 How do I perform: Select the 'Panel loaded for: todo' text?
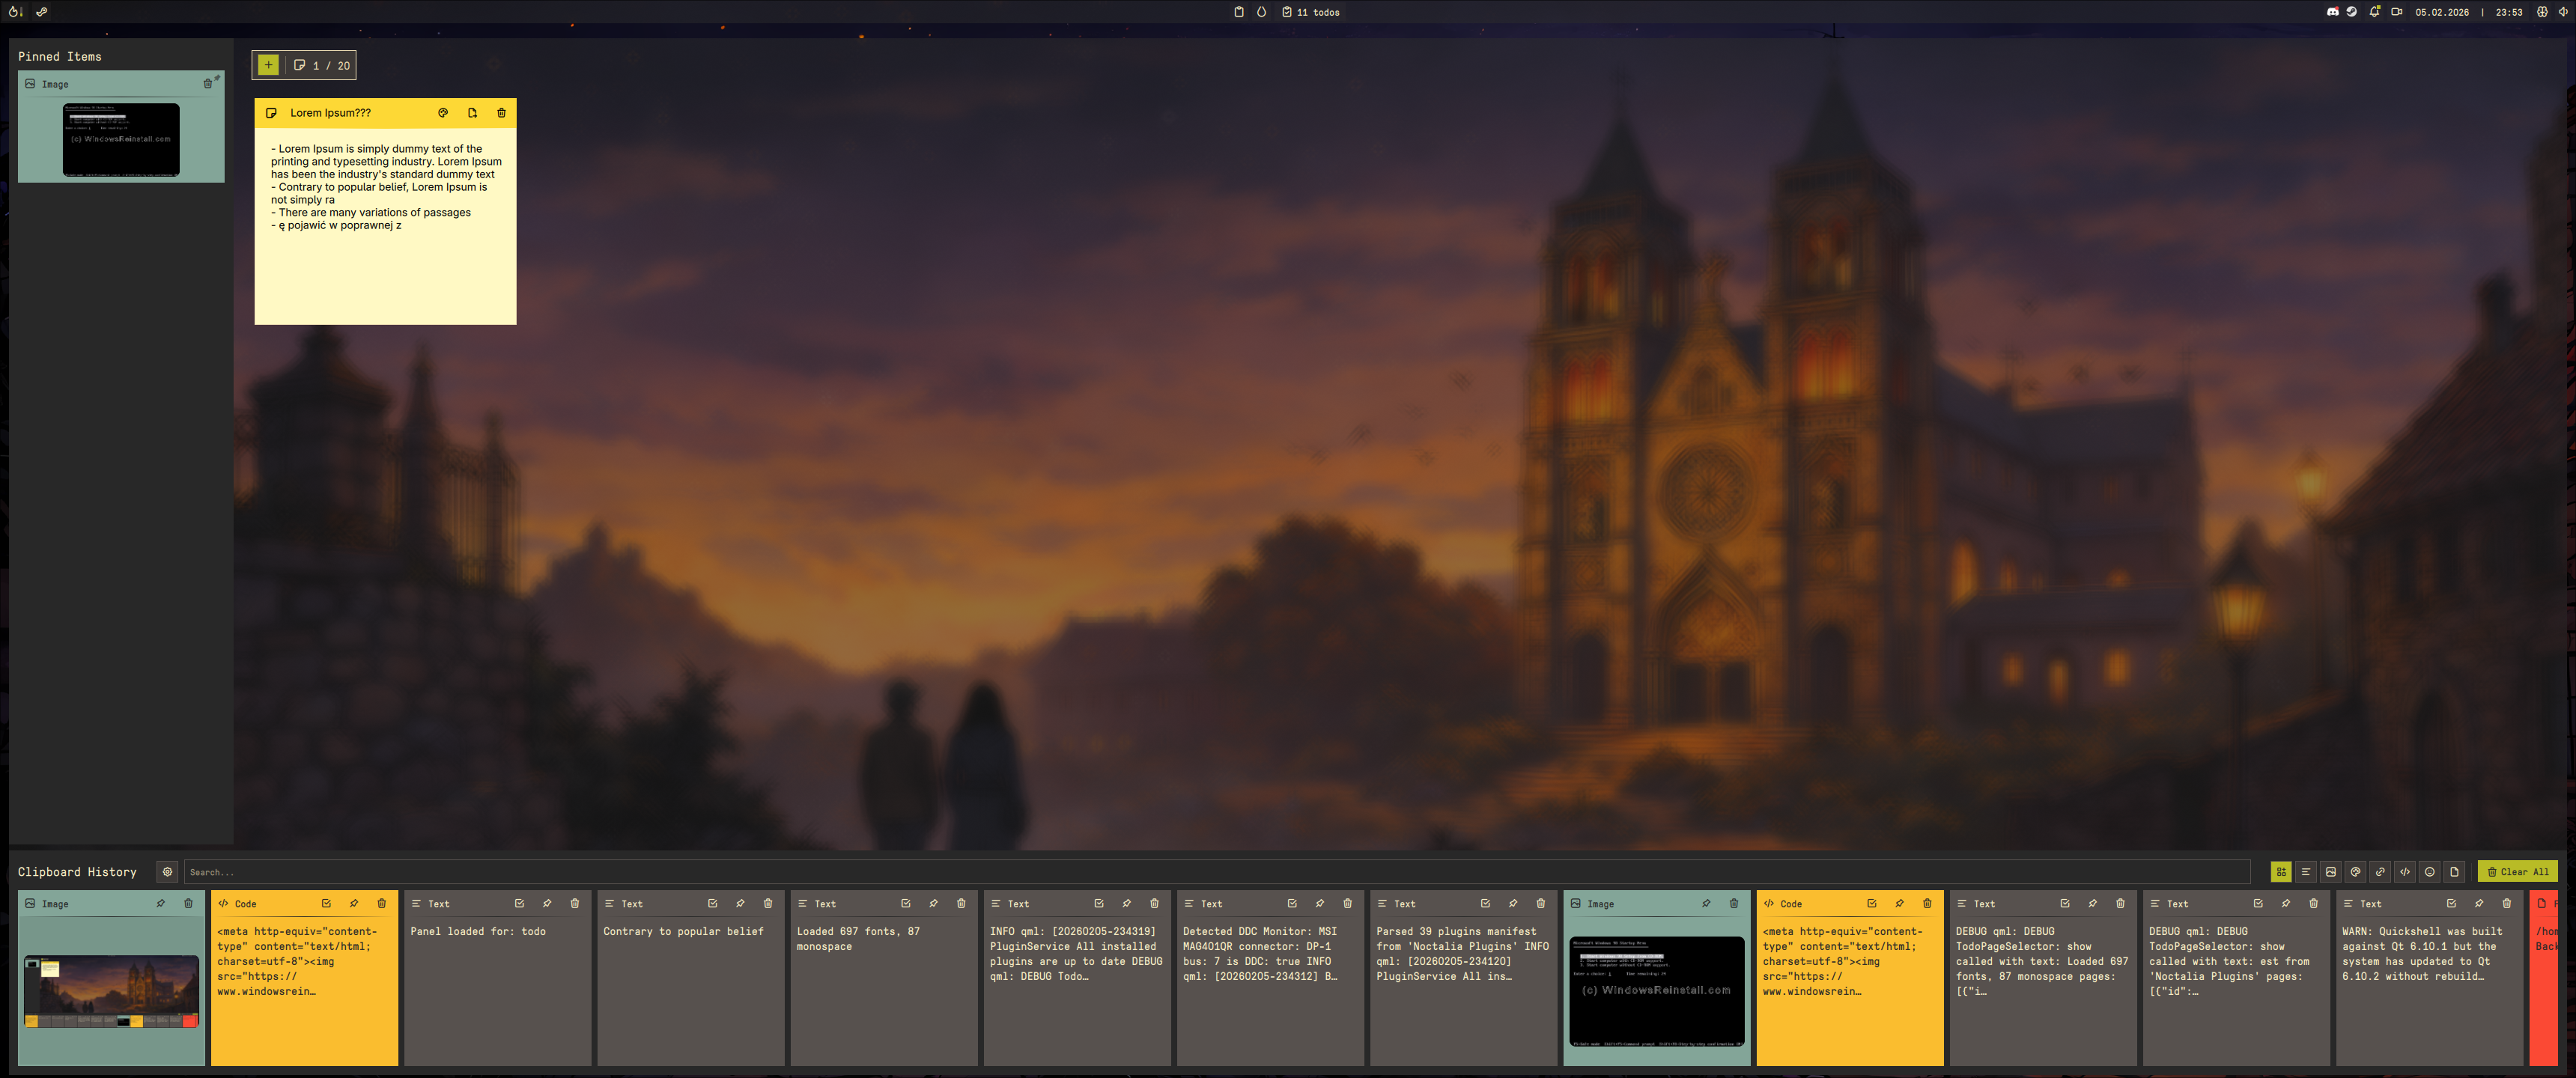tap(478, 931)
